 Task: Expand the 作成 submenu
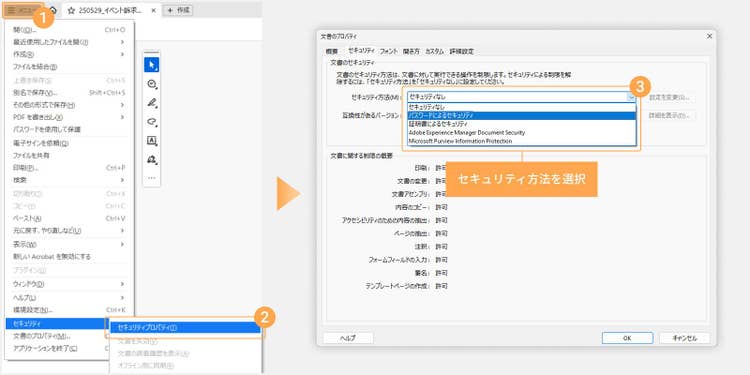tap(70, 55)
